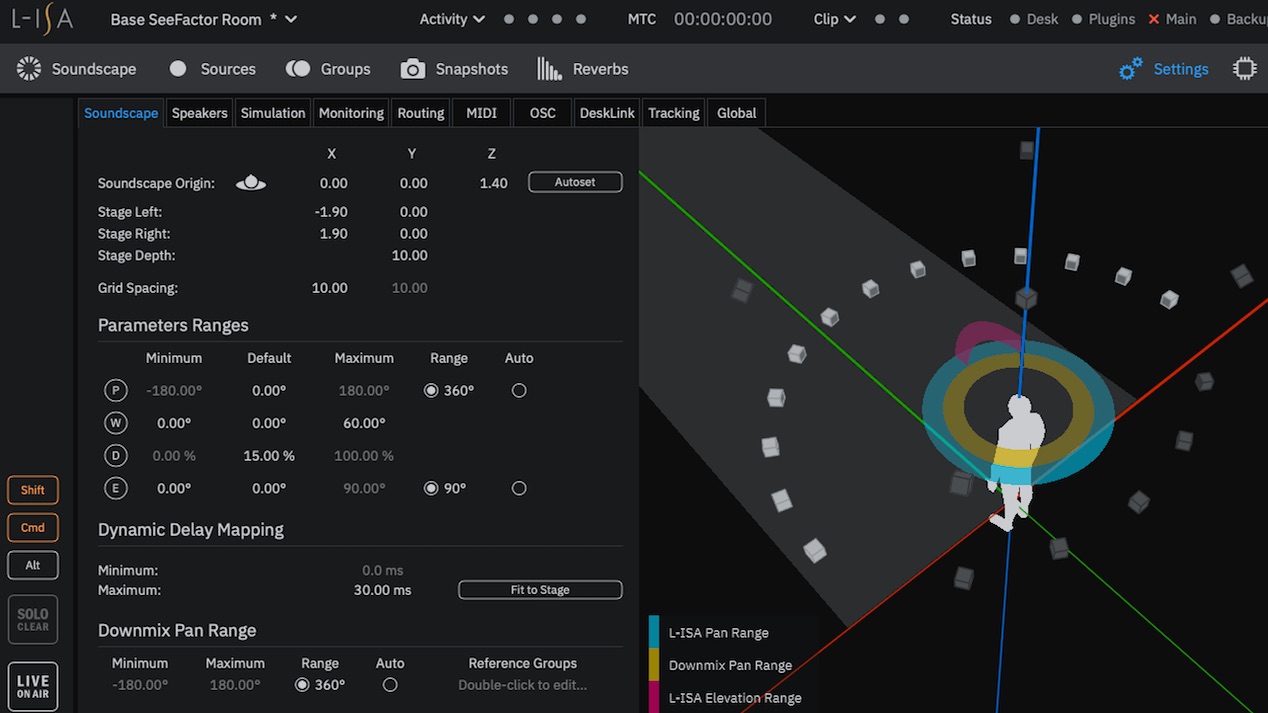Open the Reverbs panel
This screenshot has height=713, width=1268.
(581, 68)
